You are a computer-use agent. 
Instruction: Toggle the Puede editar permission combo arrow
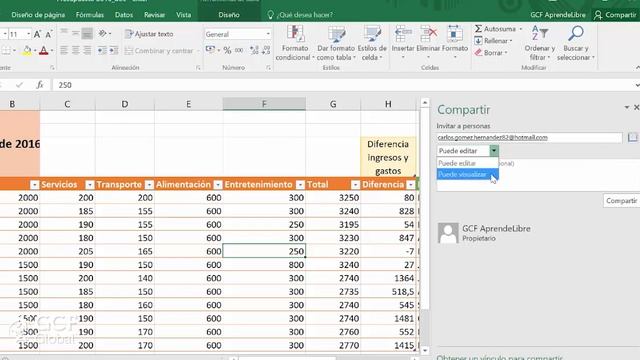(494, 151)
